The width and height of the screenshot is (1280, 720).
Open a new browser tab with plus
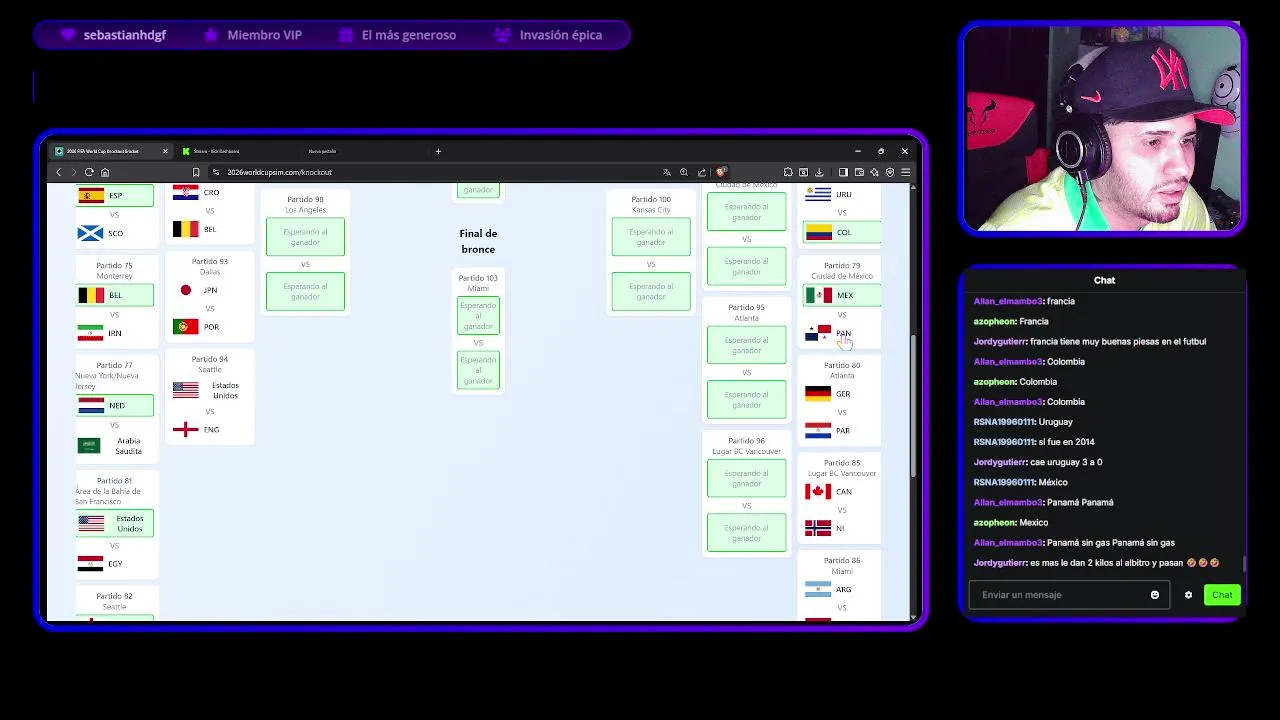click(x=438, y=151)
